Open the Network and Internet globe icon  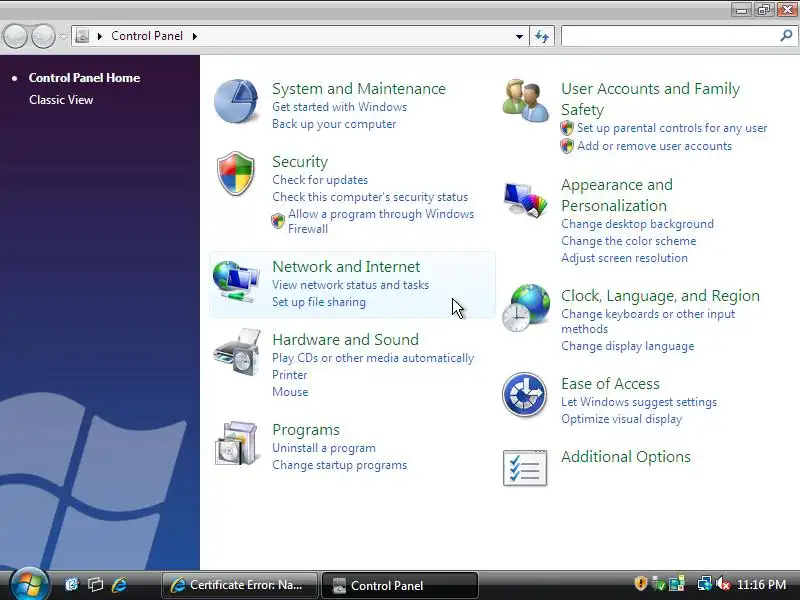[x=235, y=281]
